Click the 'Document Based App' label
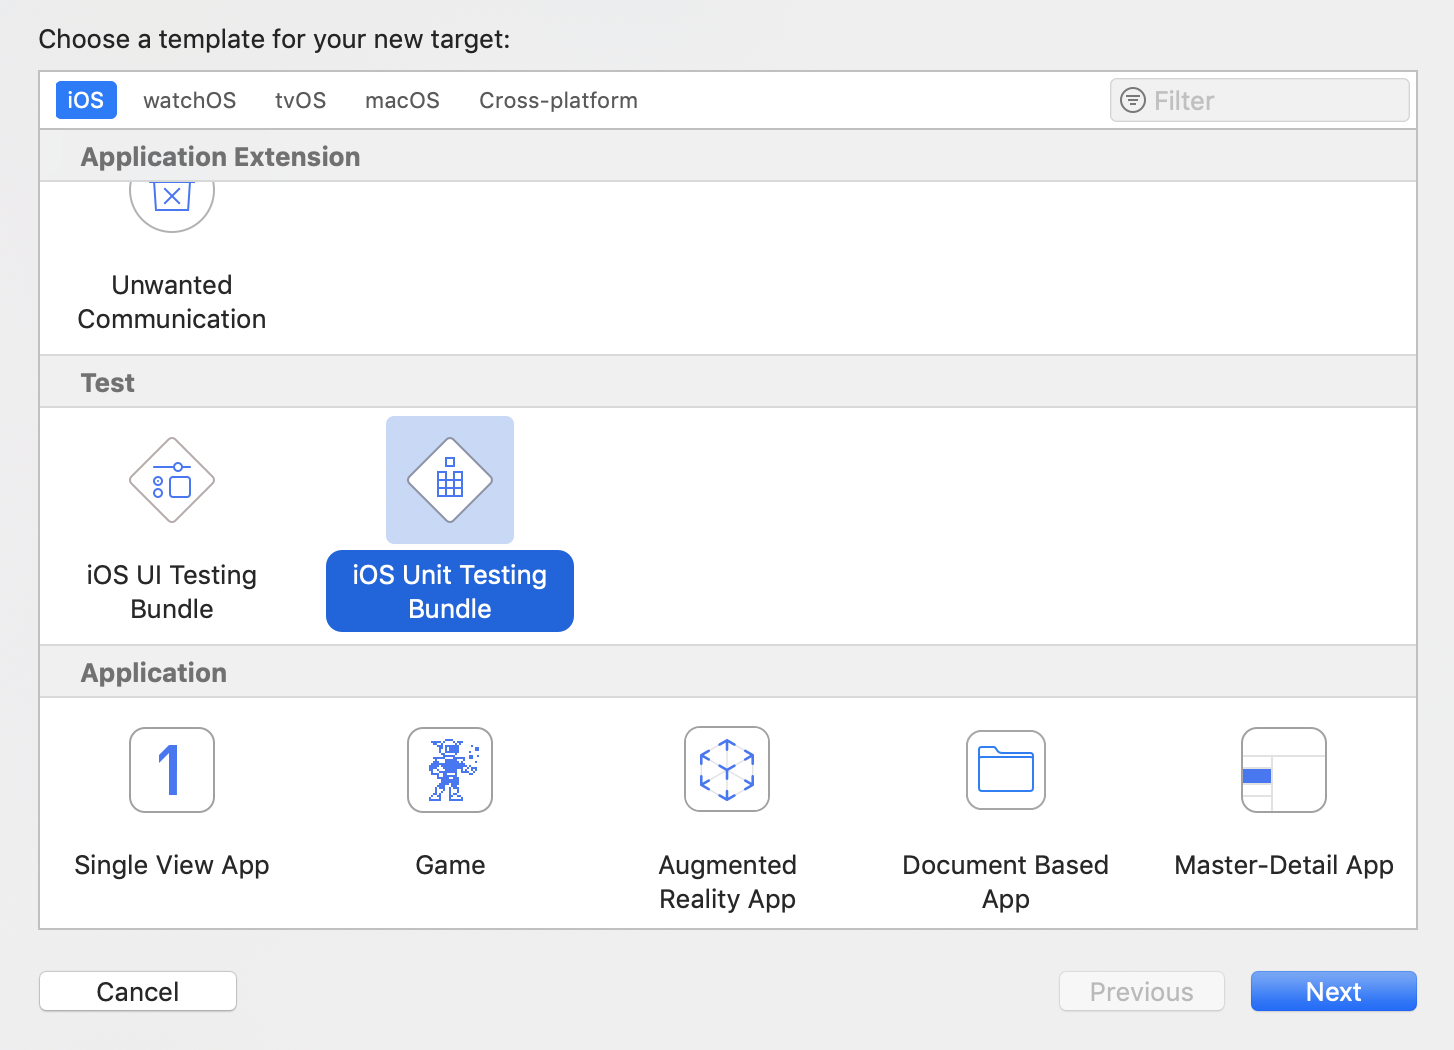This screenshot has height=1050, width=1454. point(1006,881)
